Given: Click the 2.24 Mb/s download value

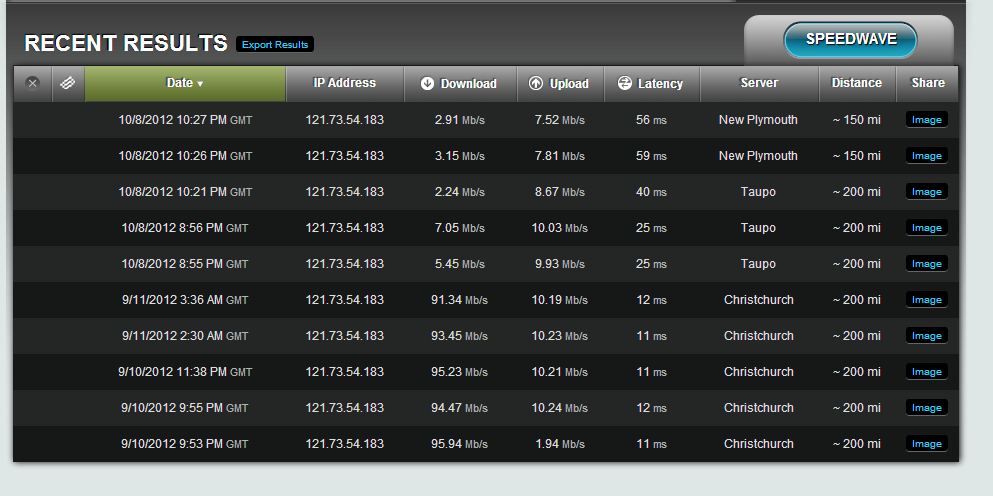Looking at the screenshot, I should [x=460, y=192].
